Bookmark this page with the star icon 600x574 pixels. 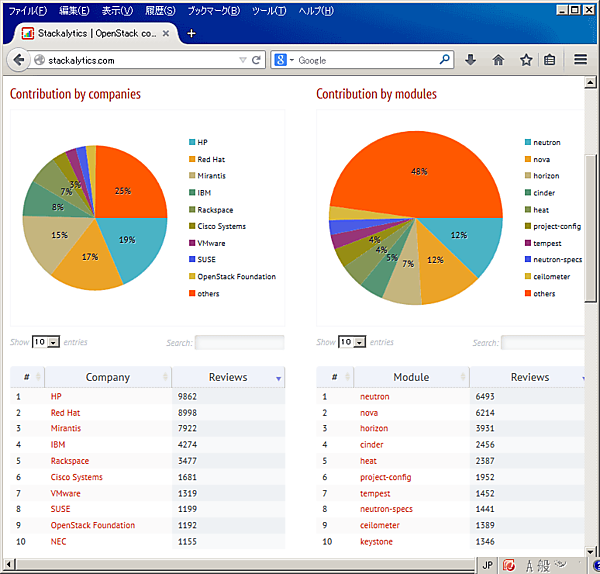pyautogui.click(x=526, y=60)
